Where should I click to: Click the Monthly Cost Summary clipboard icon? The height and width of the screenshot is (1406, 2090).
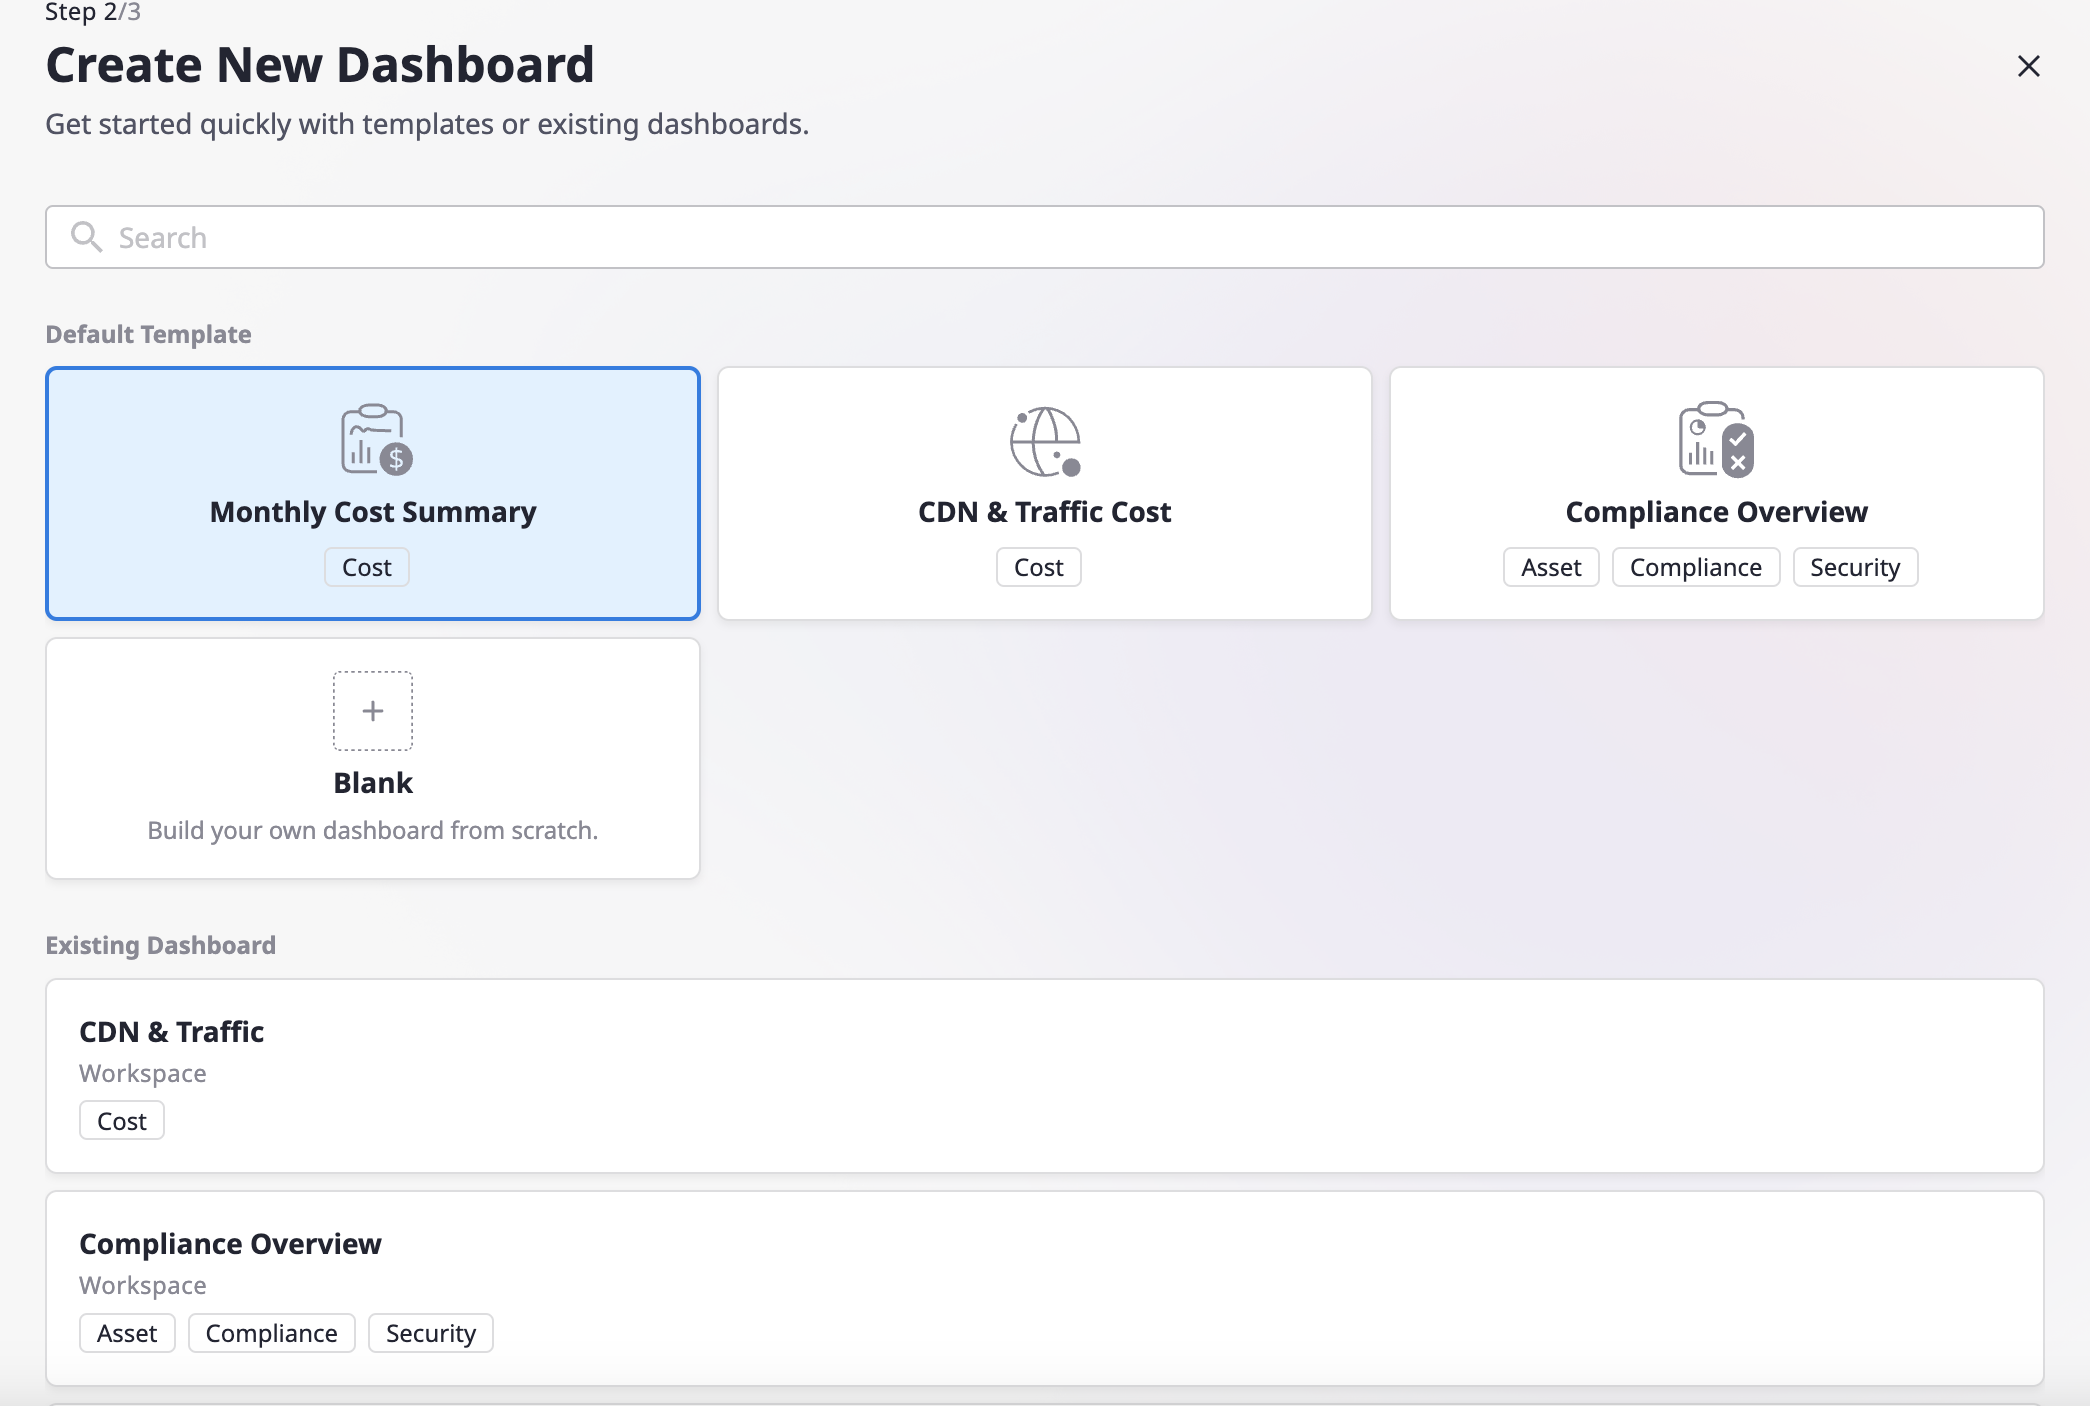[376, 439]
